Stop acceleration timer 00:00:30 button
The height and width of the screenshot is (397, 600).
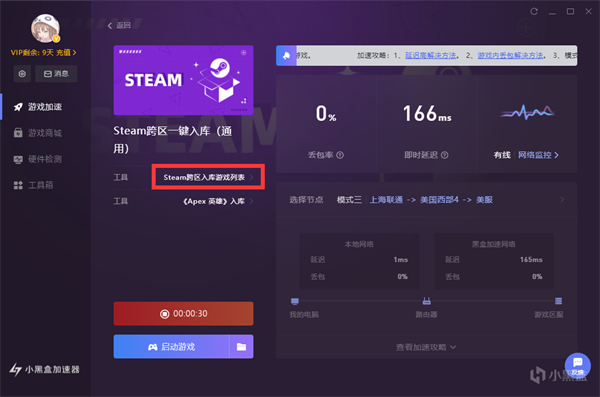[x=183, y=314]
